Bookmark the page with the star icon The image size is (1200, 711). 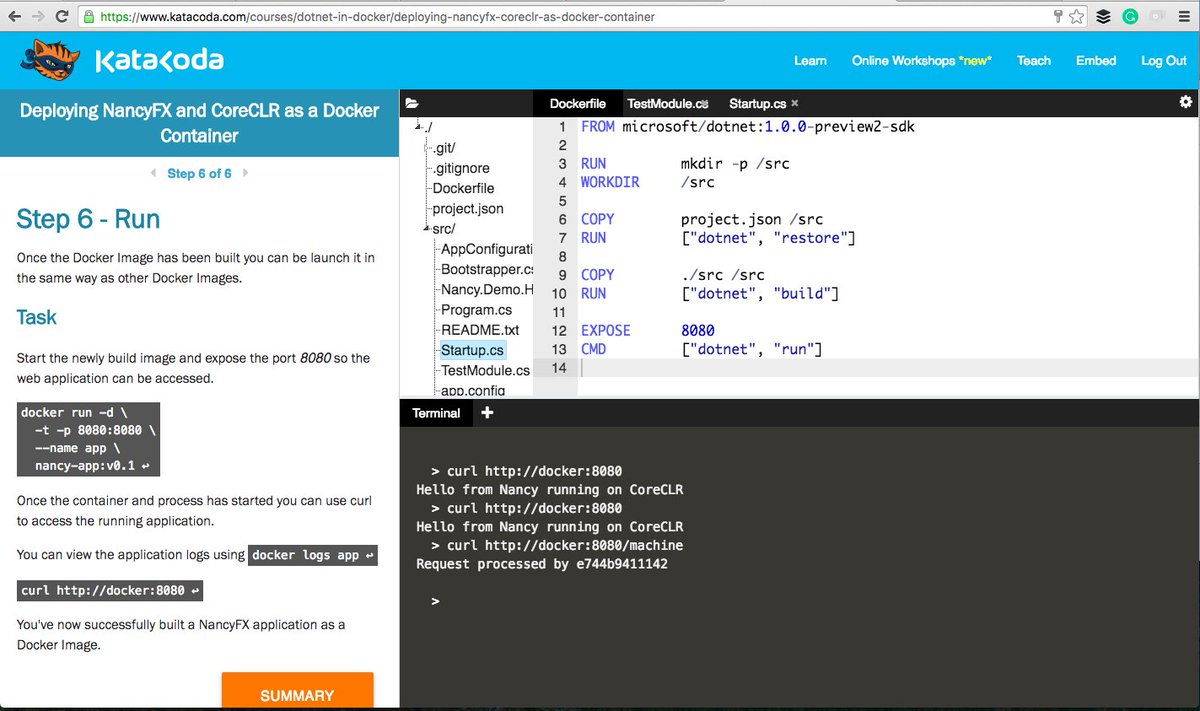point(1076,17)
